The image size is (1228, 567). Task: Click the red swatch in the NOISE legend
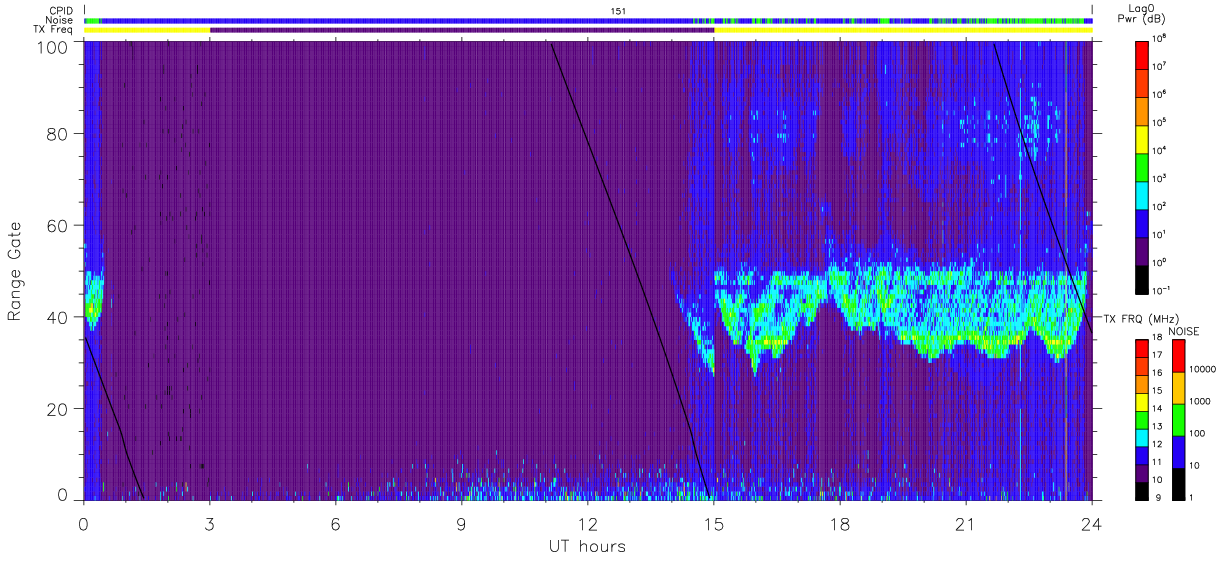pos(1178,356)
